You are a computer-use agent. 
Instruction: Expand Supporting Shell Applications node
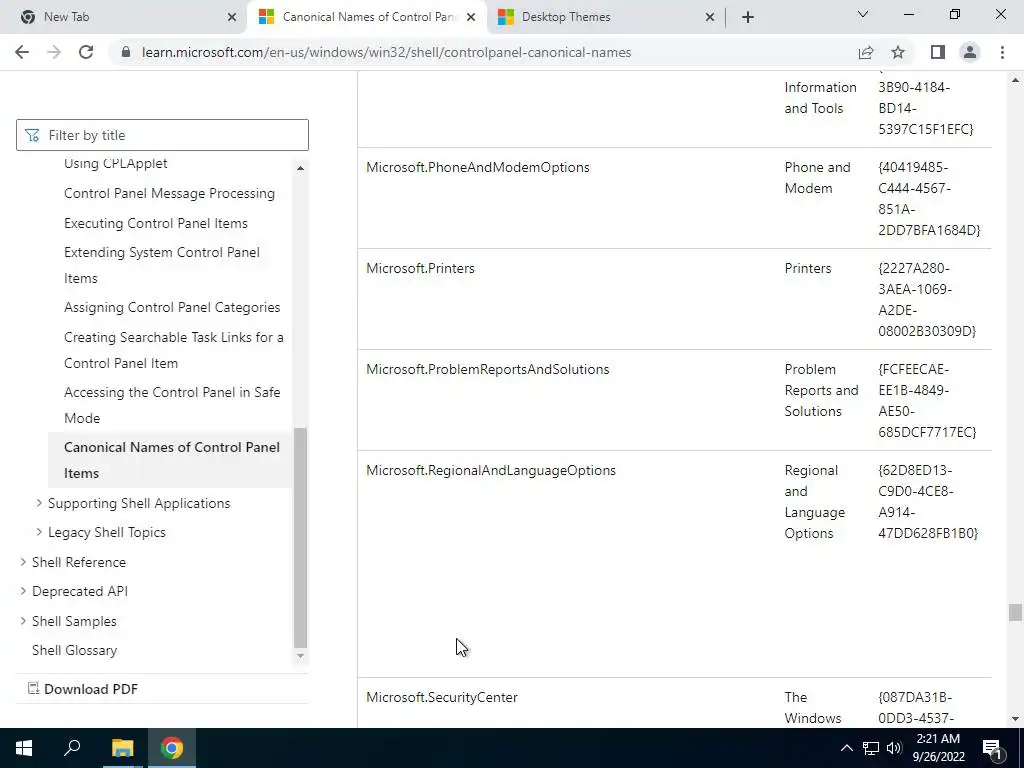point(39,503)
